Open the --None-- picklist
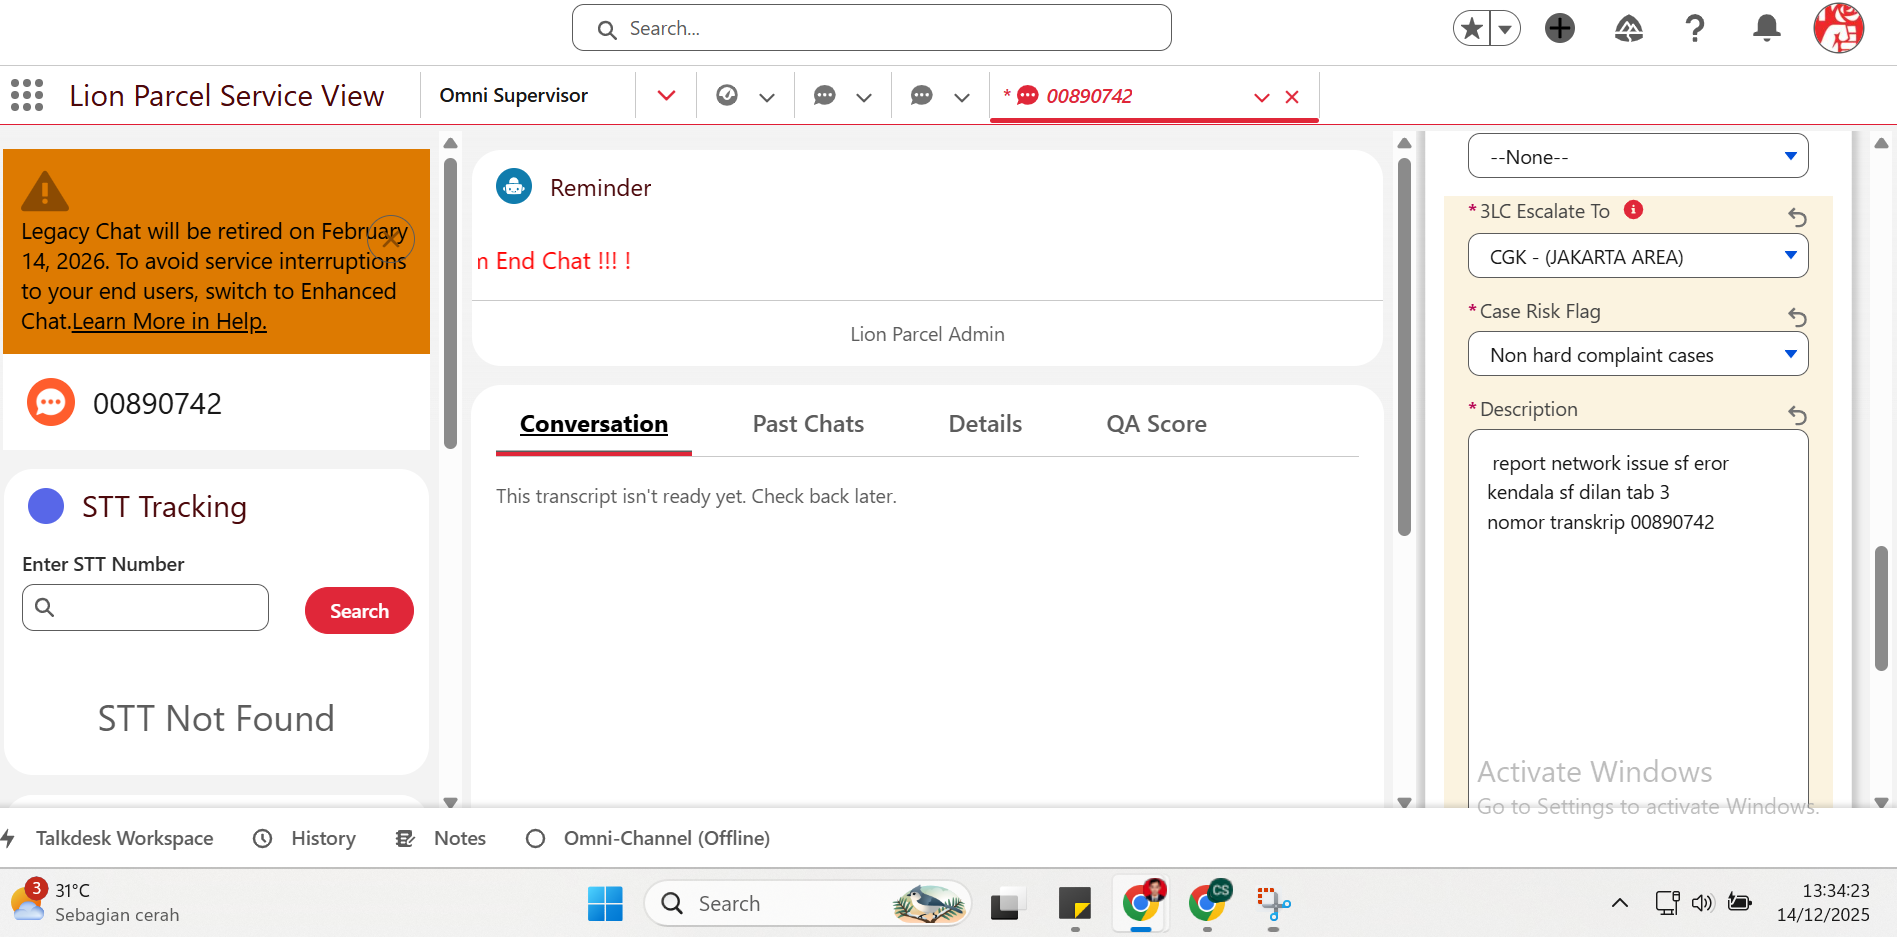1897x937 pixels. point(1638,156)
